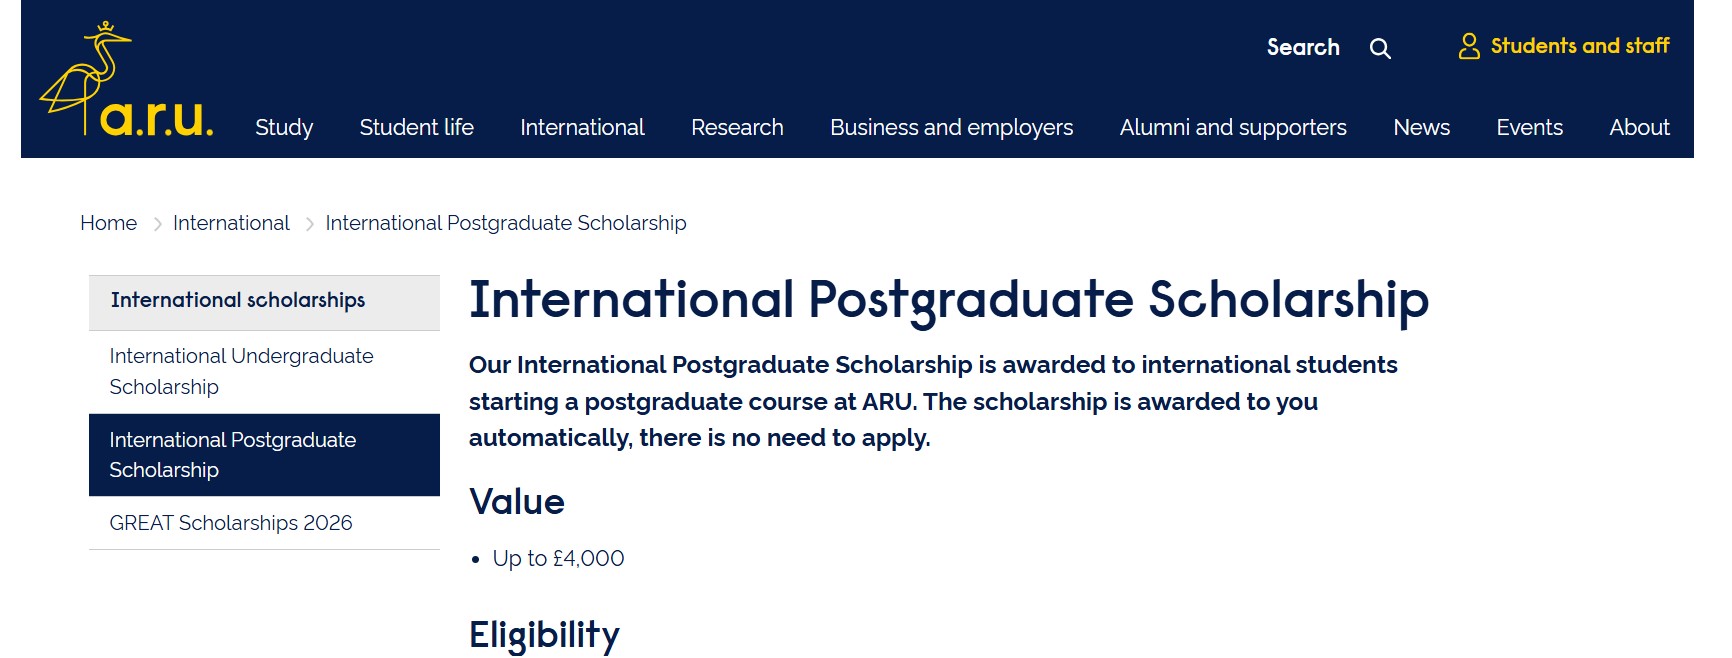
Task: Open the Students and staff link
Action: click(x=1580, y=46)
